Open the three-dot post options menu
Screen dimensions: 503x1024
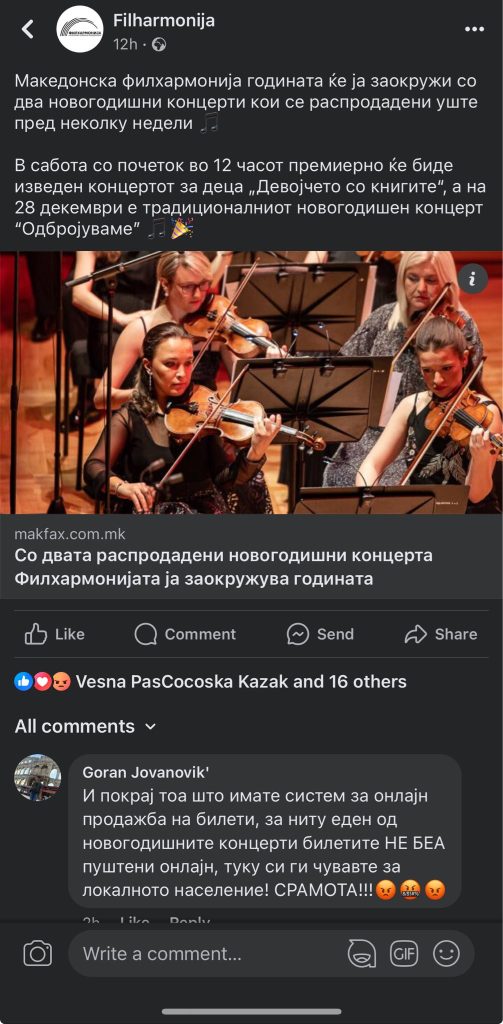coord(474,29)
